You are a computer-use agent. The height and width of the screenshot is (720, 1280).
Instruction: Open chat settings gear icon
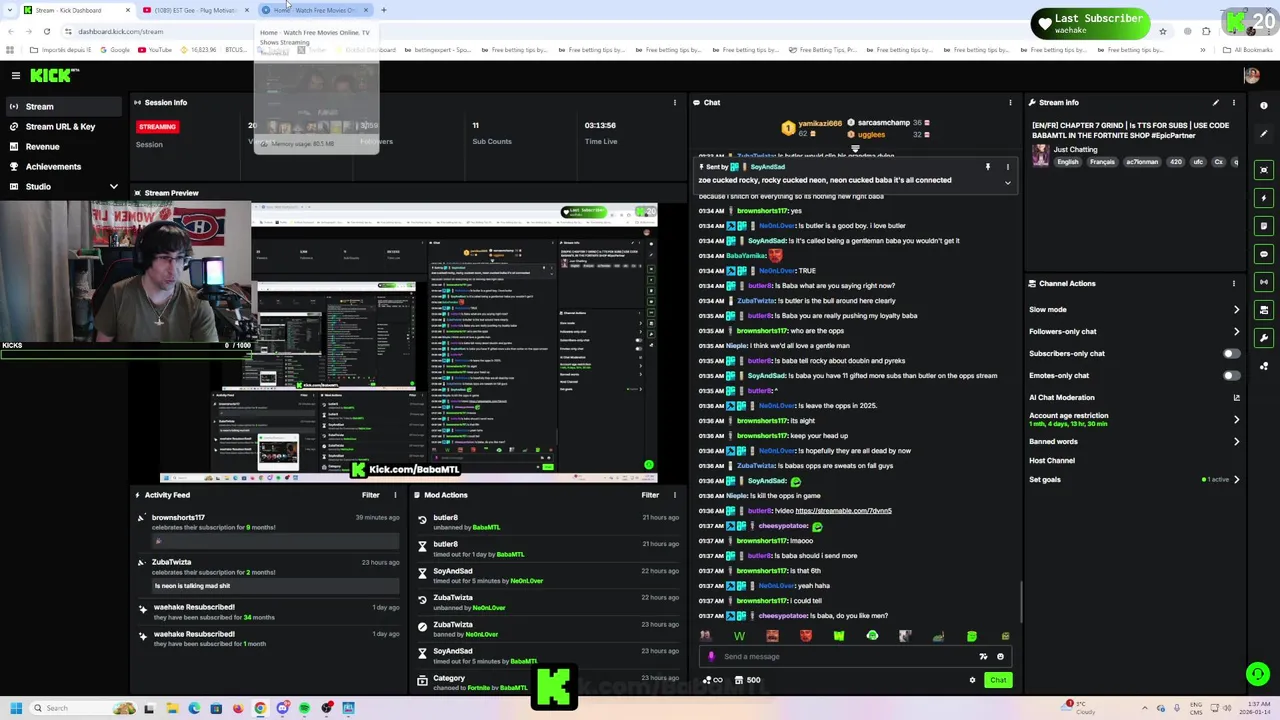[x=972, y=681]
